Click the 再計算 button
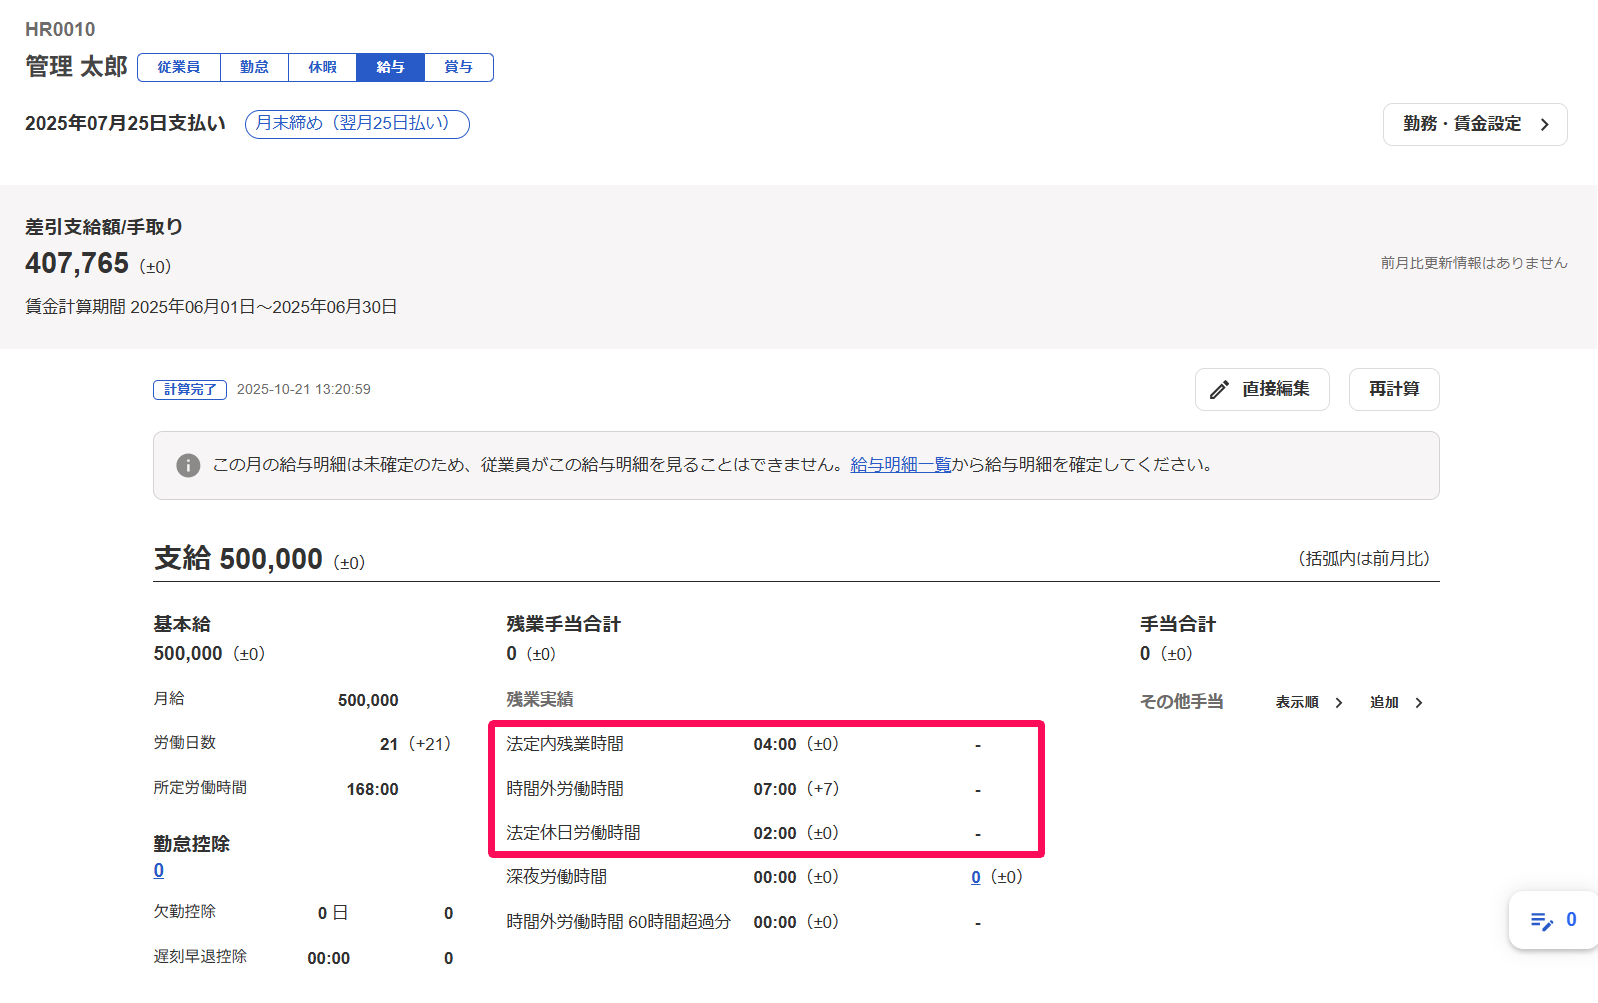This screenshot has height=1003, width=1598. (1394, 389)
